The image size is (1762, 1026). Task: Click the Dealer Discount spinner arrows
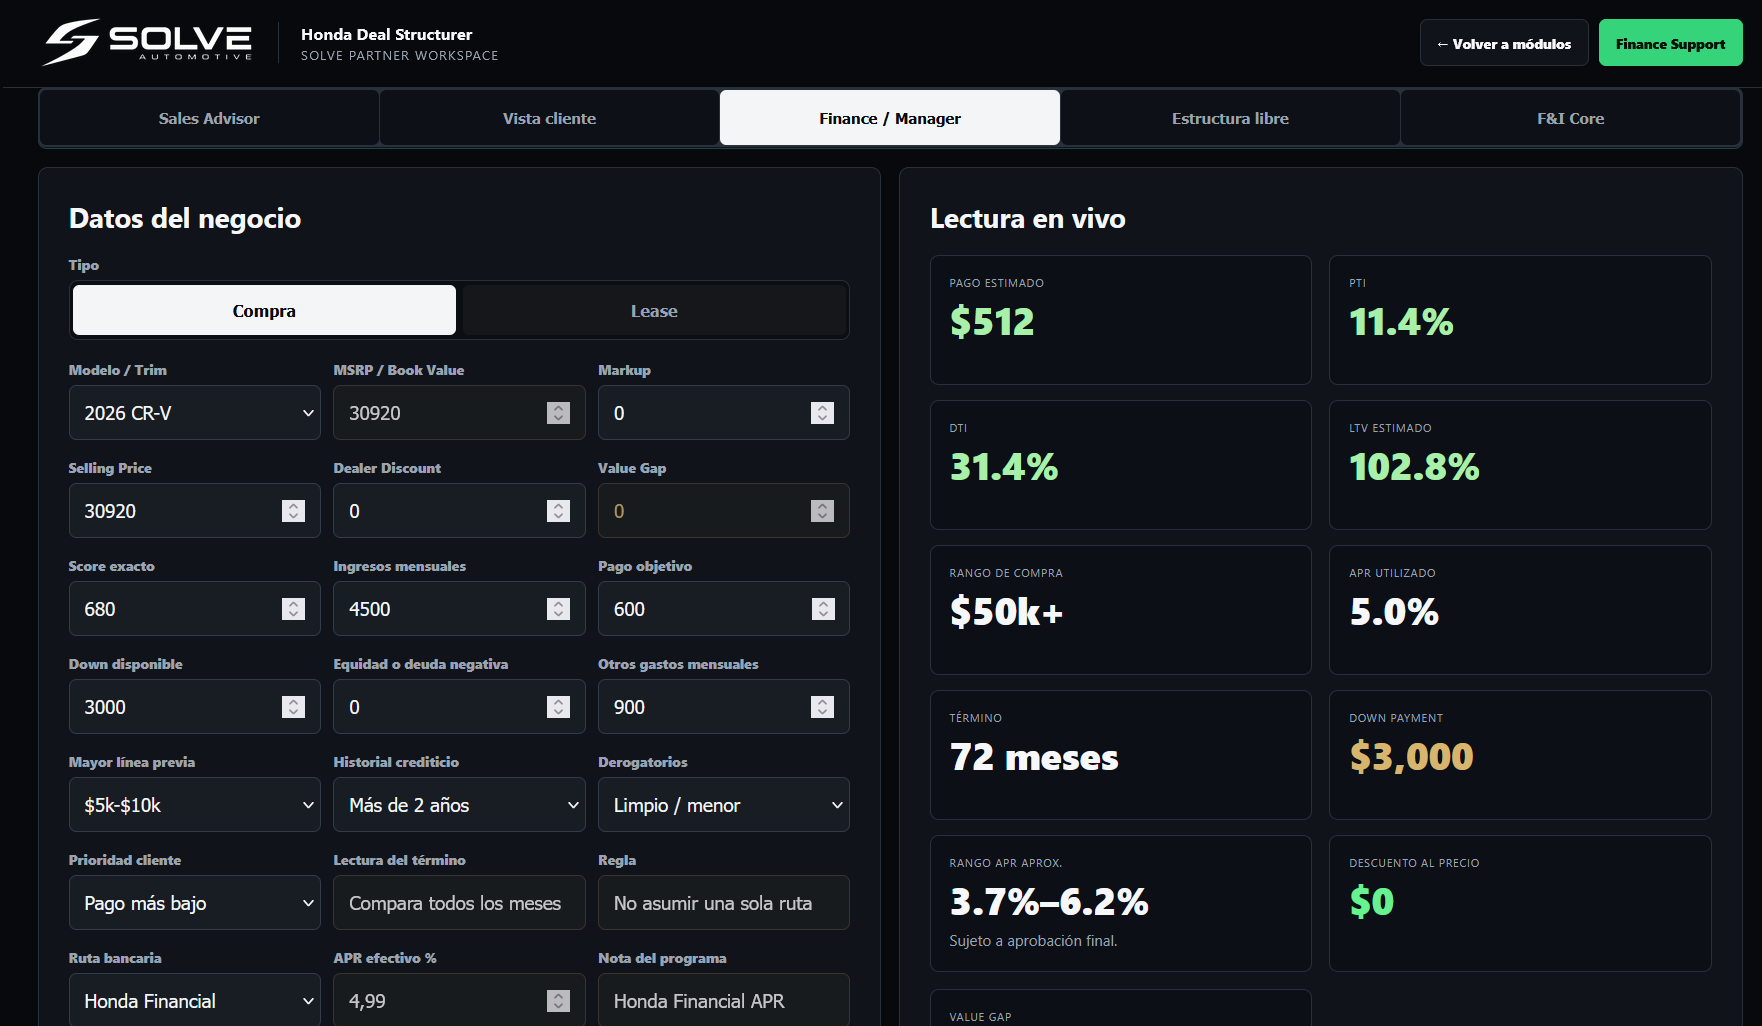point(558,511)
